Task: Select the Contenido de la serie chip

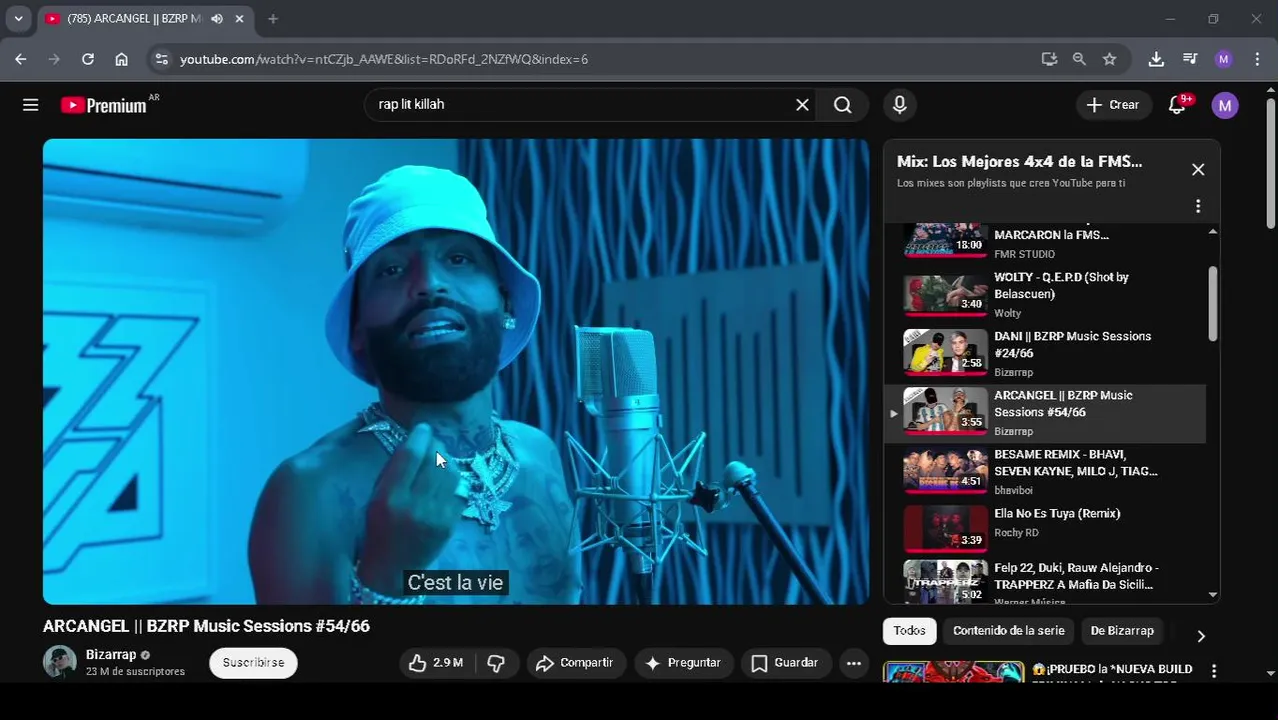Action: [x=1008, y=631]
